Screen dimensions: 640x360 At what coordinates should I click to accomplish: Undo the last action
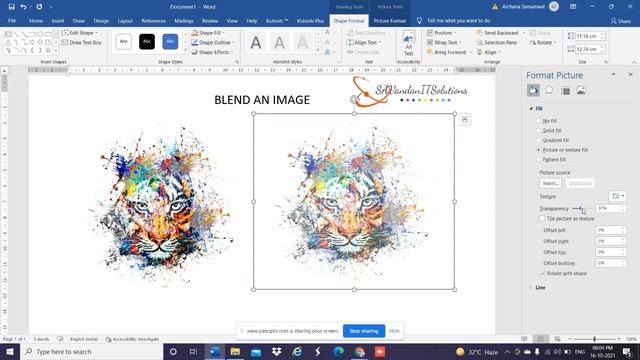click(x=23, y=7)
